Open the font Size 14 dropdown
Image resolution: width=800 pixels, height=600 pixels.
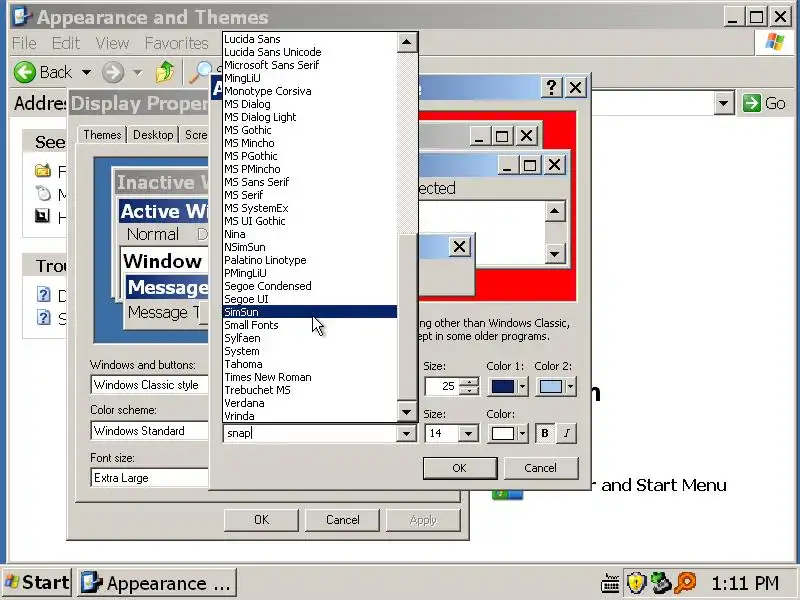[468, 434]
